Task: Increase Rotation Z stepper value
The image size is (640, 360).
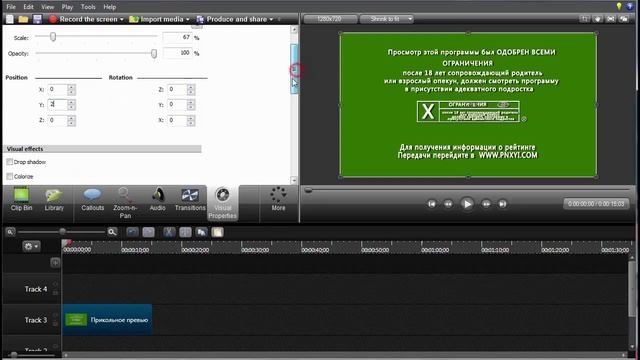Action: [x=191, y=87]
